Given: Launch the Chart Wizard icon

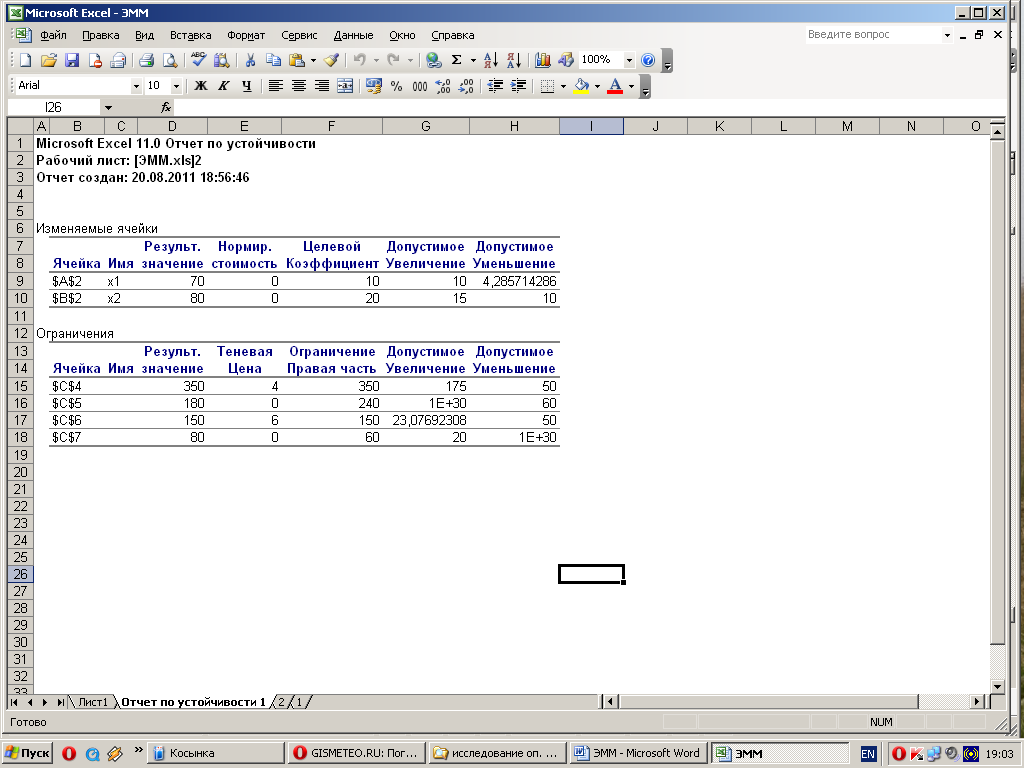Looking at the screenshot, I should [543, 60].
